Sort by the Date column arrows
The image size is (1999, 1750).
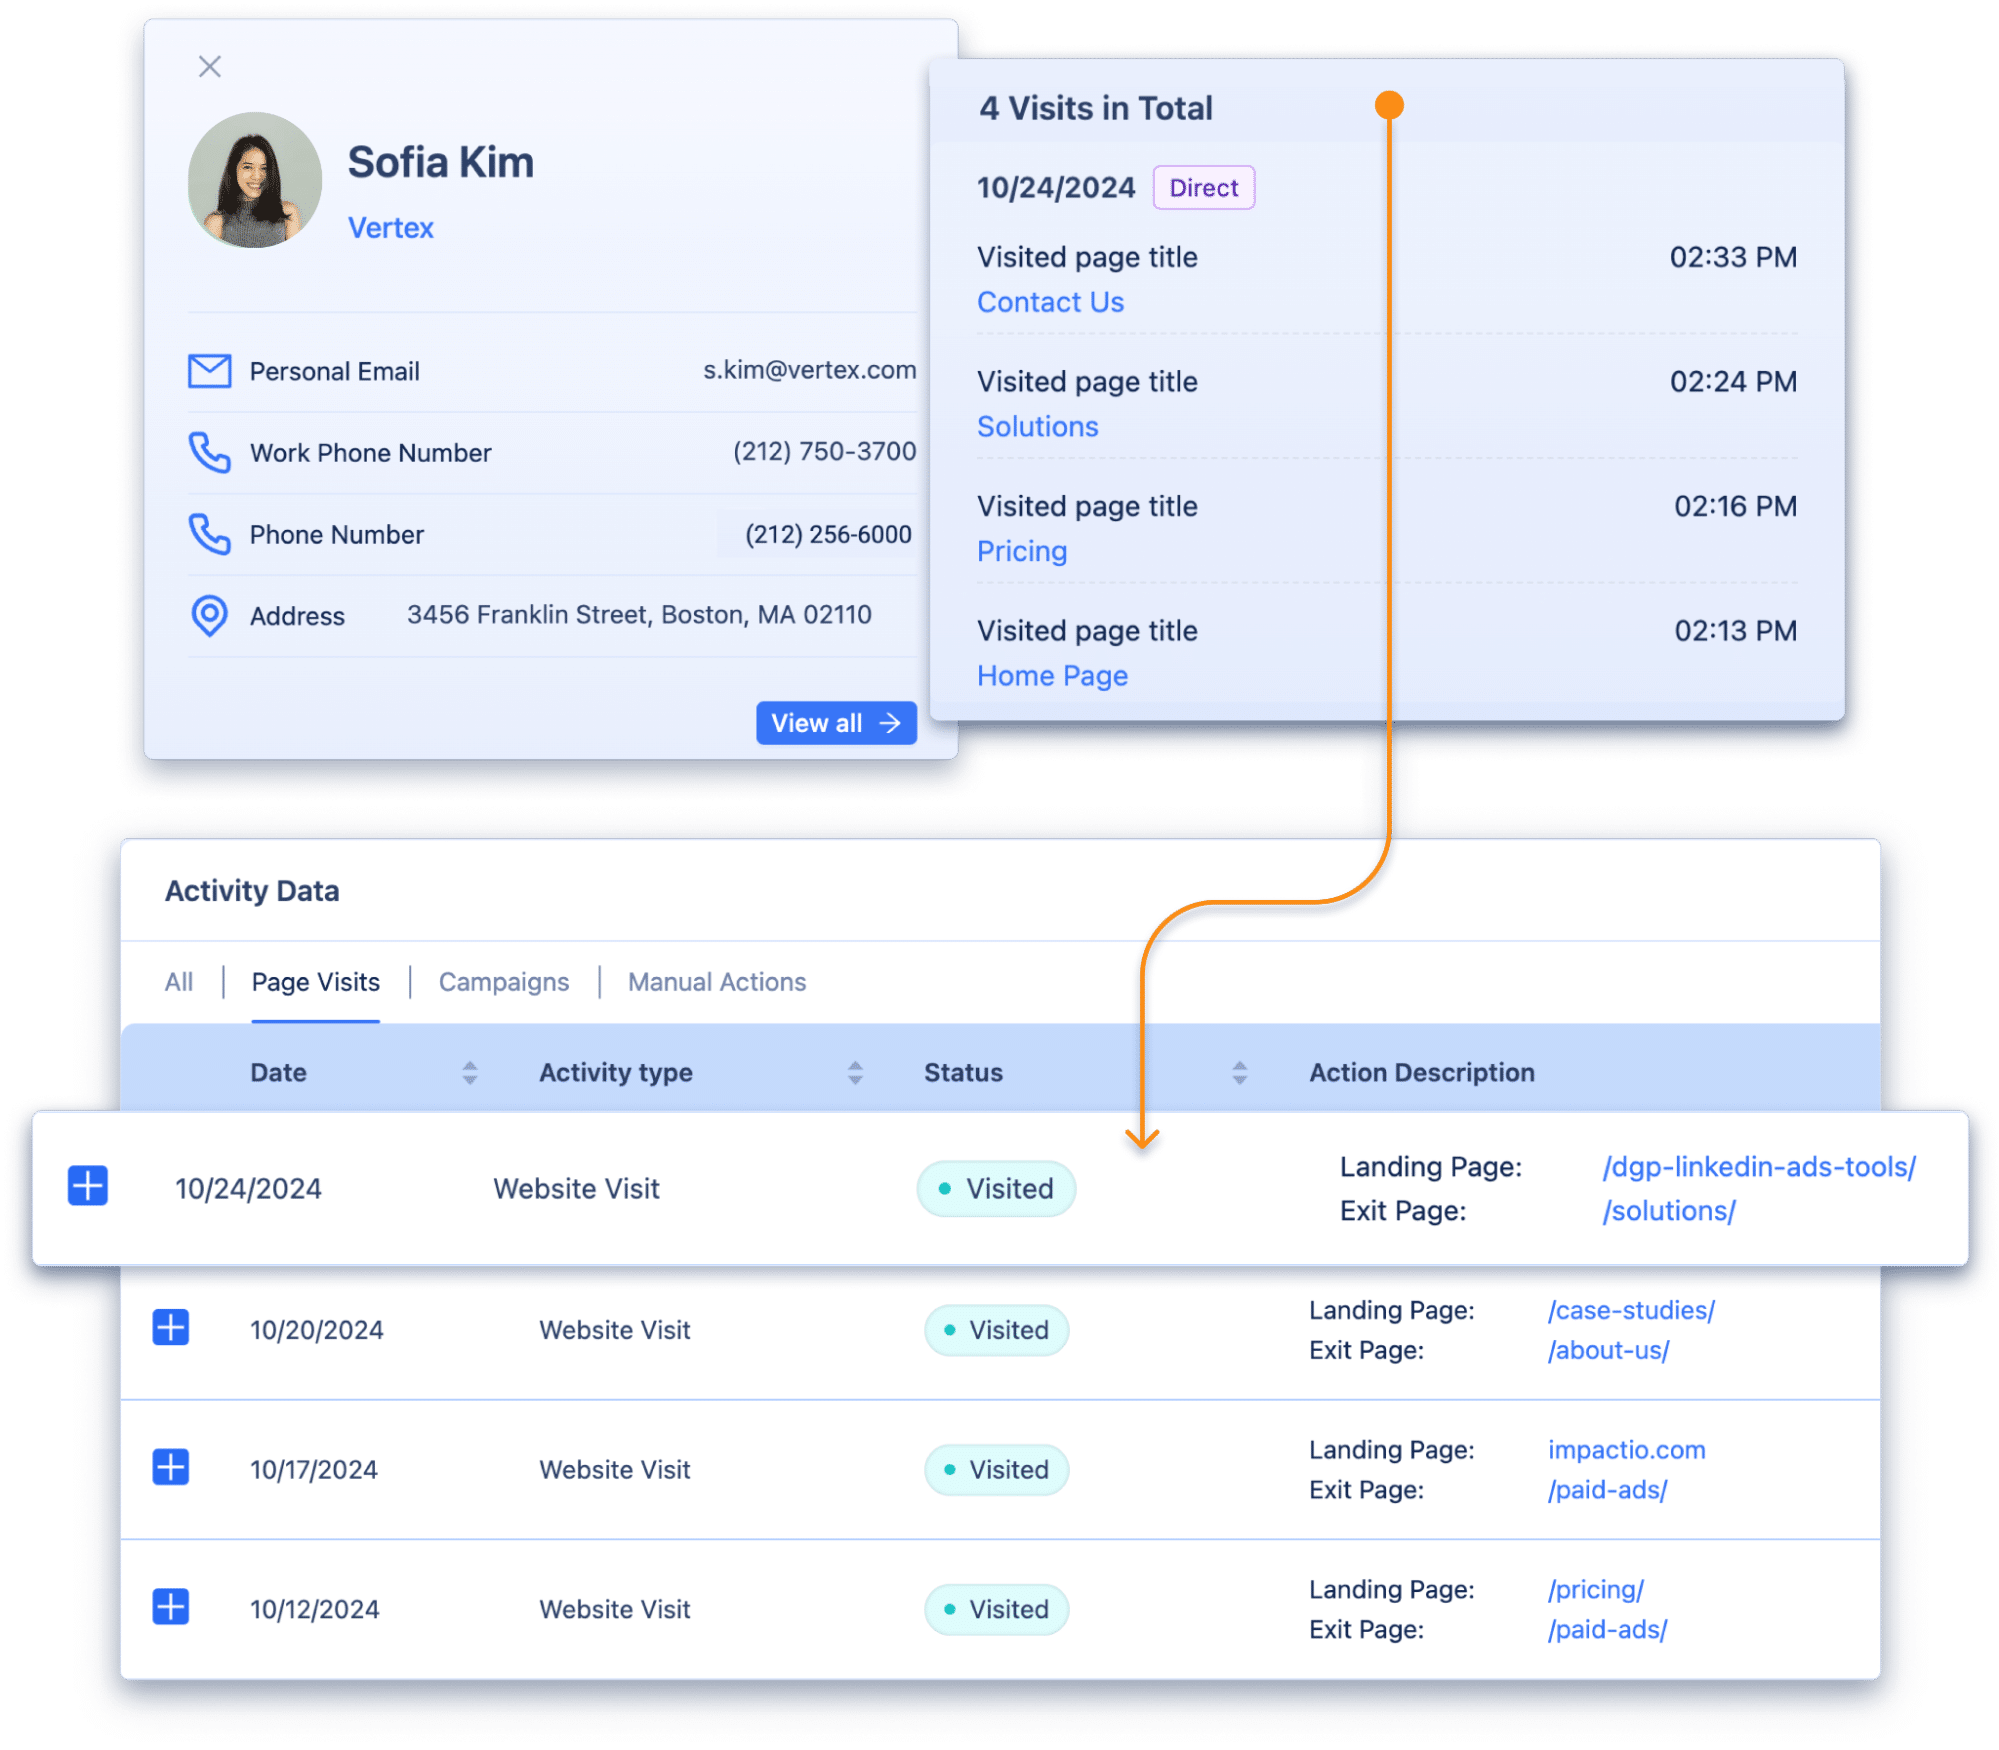coord(470,1073)
